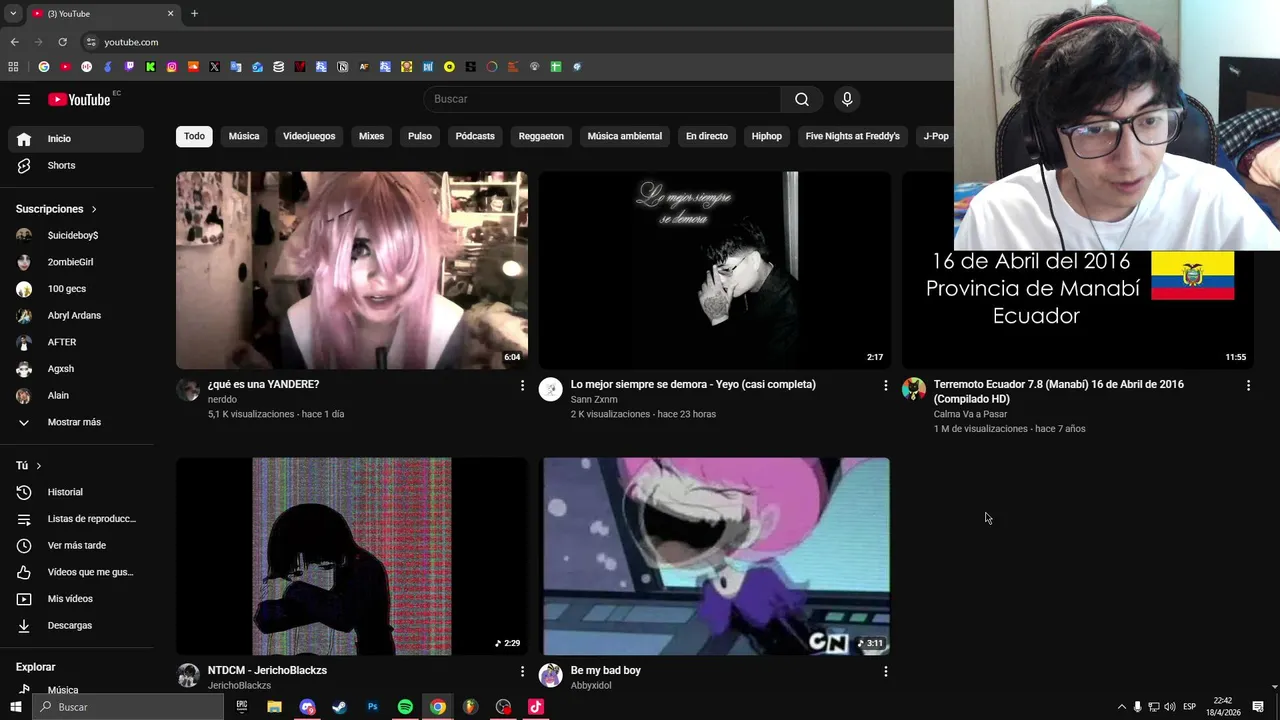Open Steam from the taskbar
This screenshot has width=1280, height=720.
[x=339, y=707]
